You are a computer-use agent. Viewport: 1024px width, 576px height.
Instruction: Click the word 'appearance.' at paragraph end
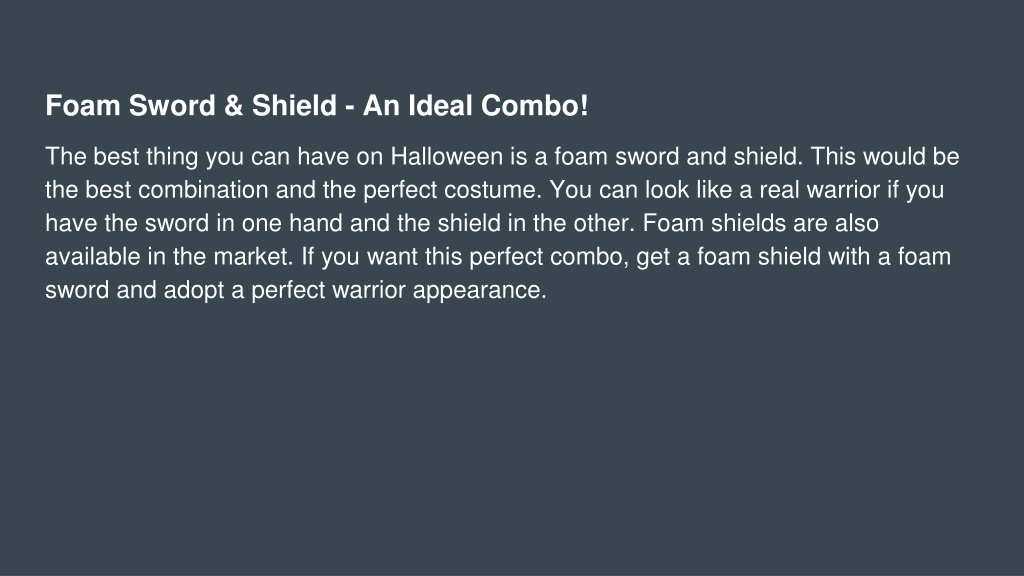click(x=479, y=291)
